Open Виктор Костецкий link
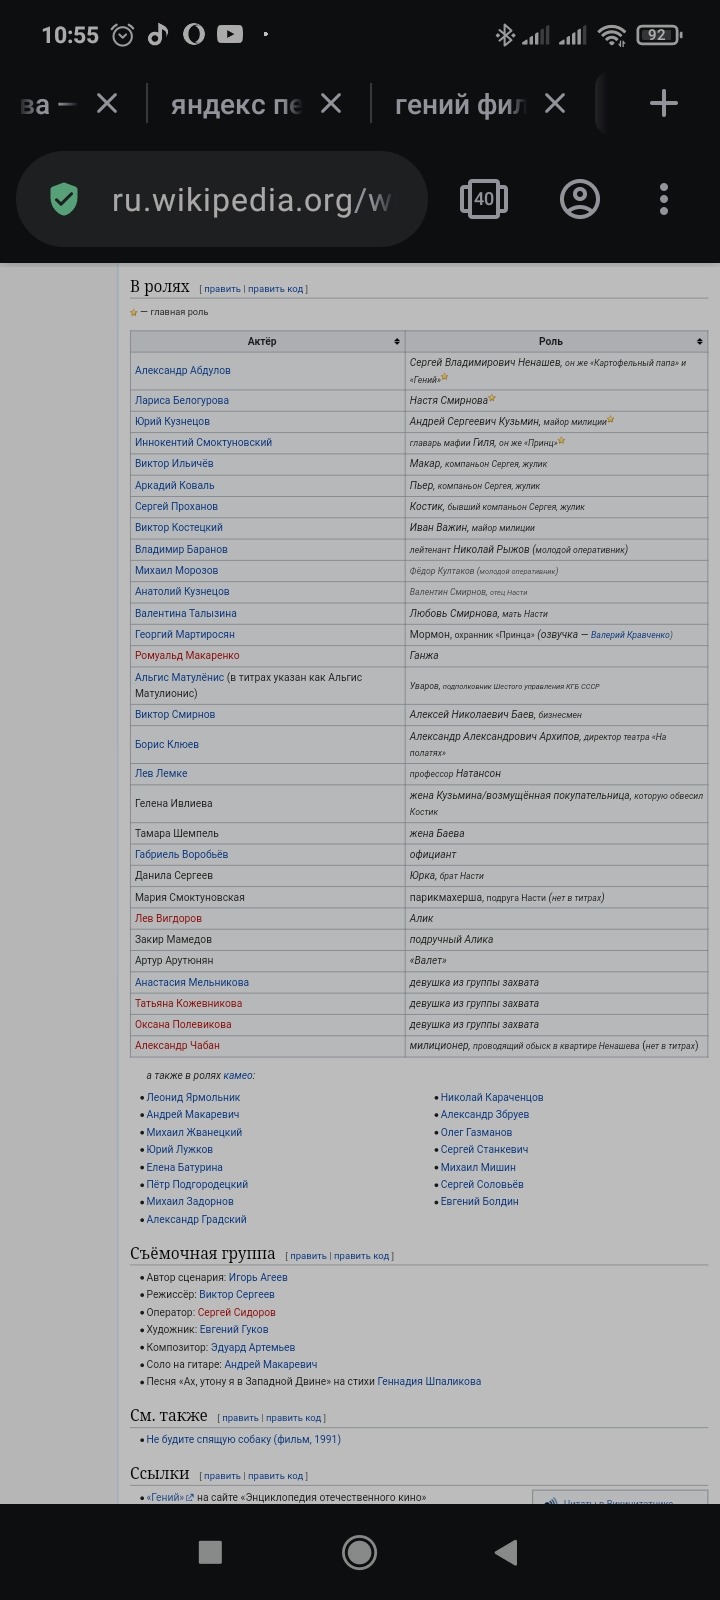The image size is (720, 1600). [179, 528]
